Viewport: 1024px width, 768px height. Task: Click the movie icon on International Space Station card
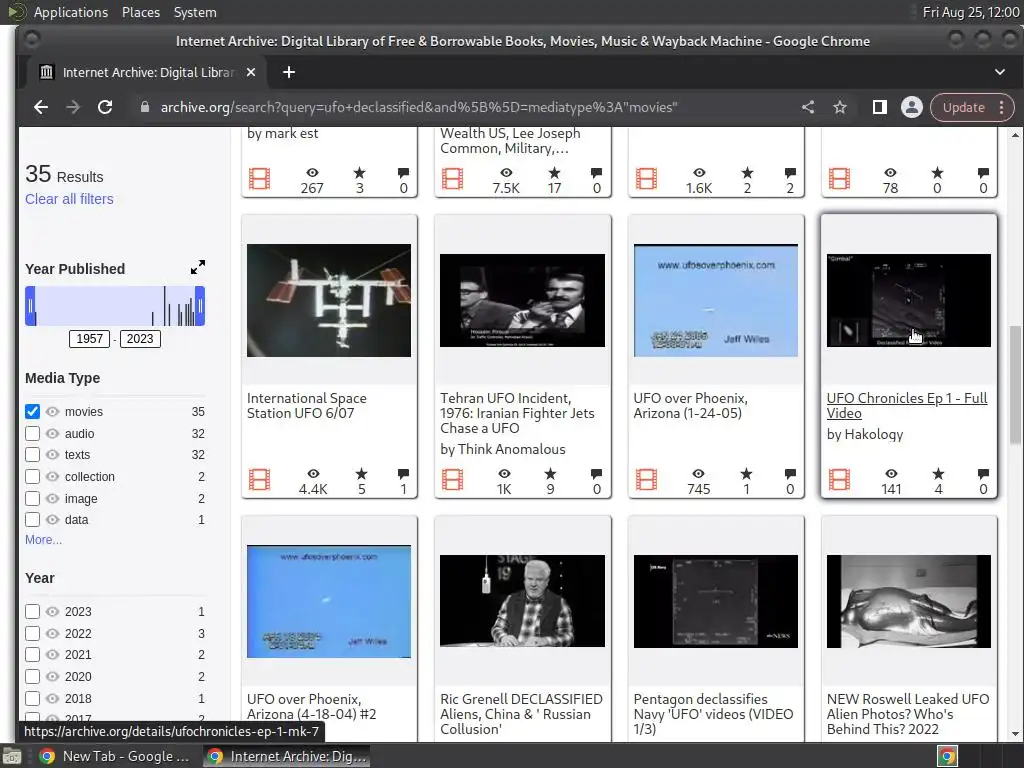coord(259,480)
